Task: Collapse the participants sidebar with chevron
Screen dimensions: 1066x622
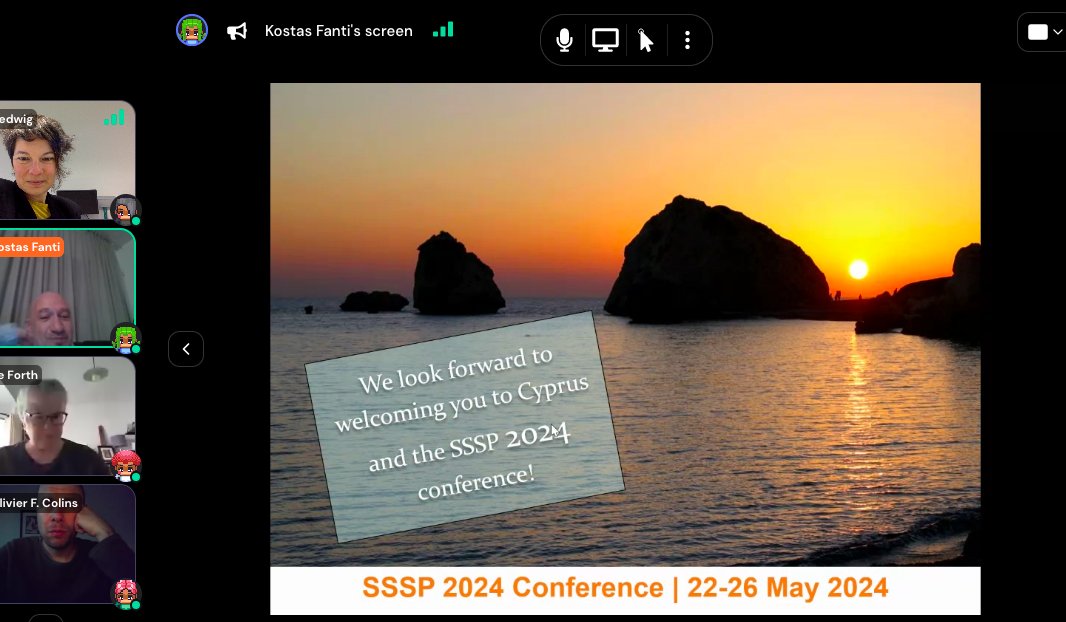Action: [x=186, y=349]
